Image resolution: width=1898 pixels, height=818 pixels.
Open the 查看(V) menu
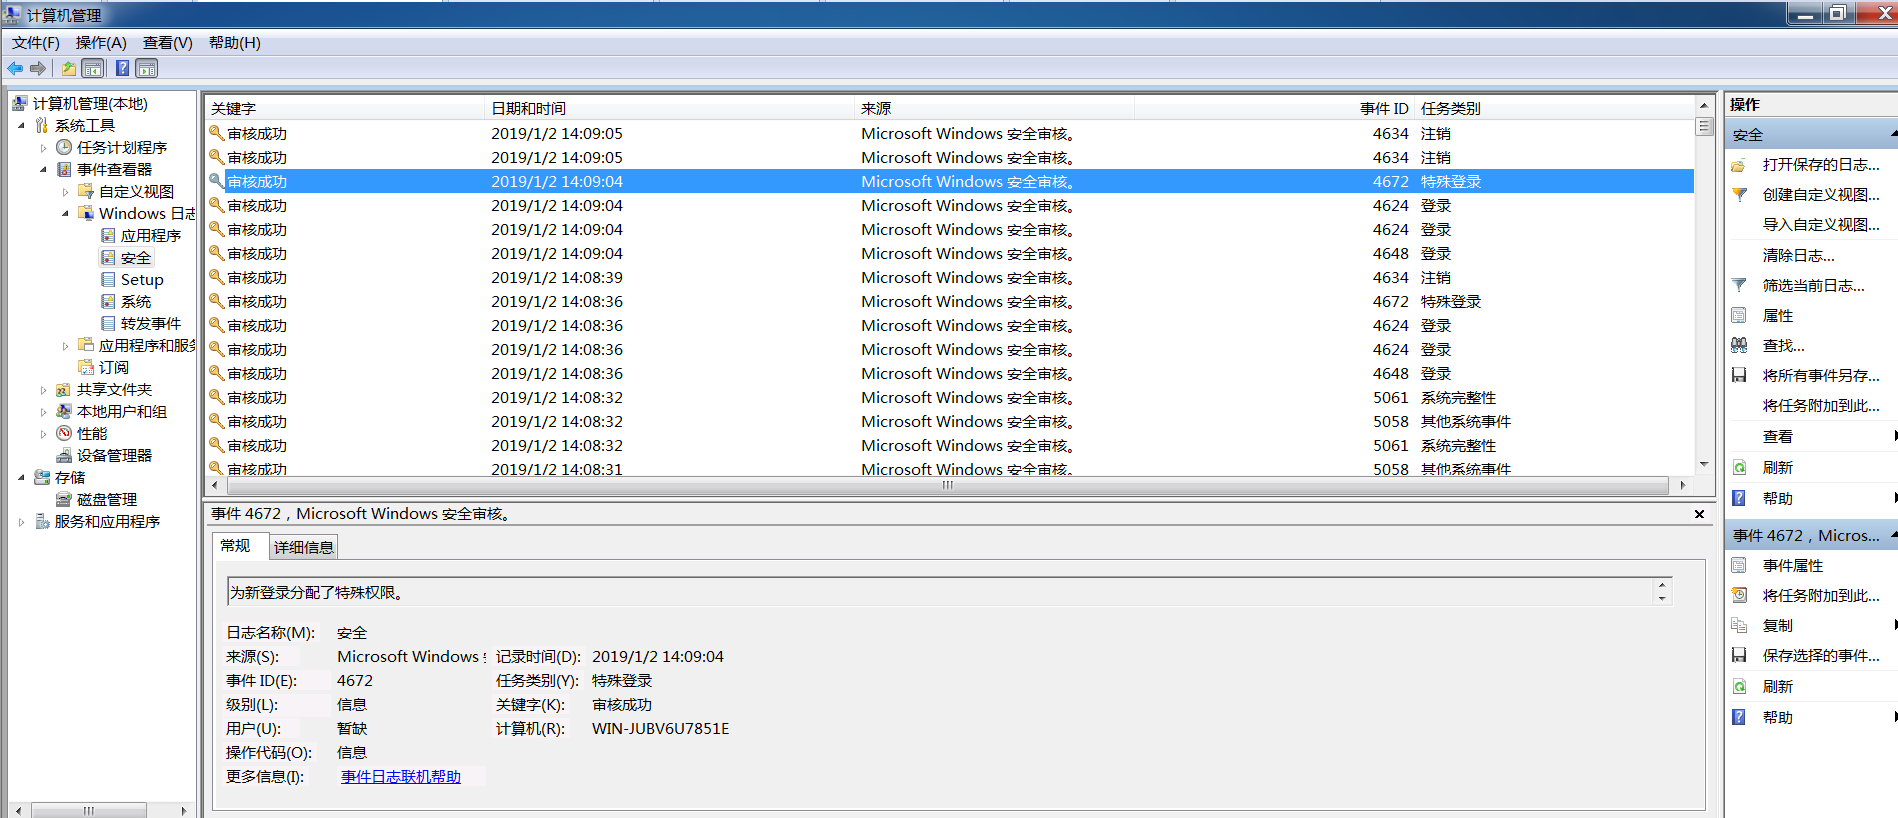point(168,42)
